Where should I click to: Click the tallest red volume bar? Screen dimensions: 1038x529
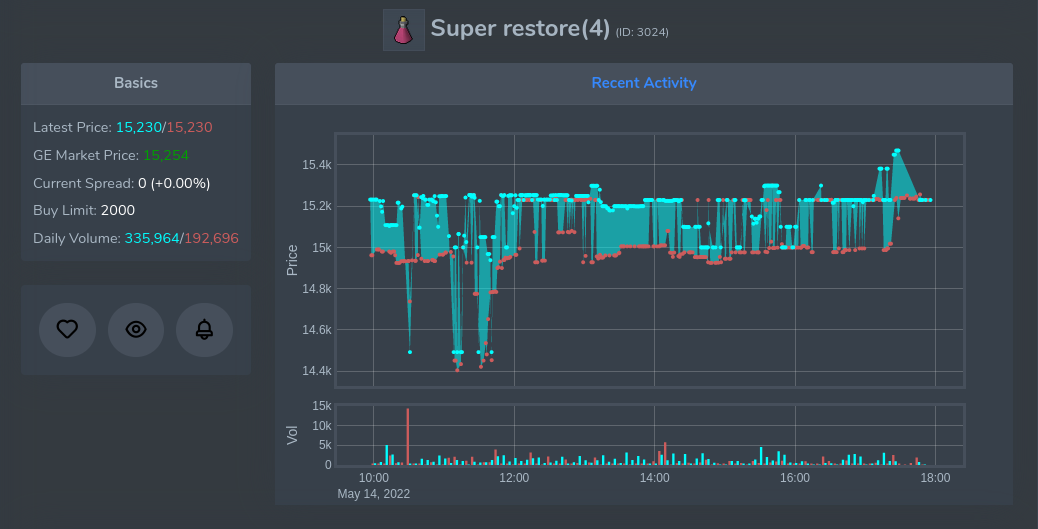pyautogui.click(x=408, y=437)
